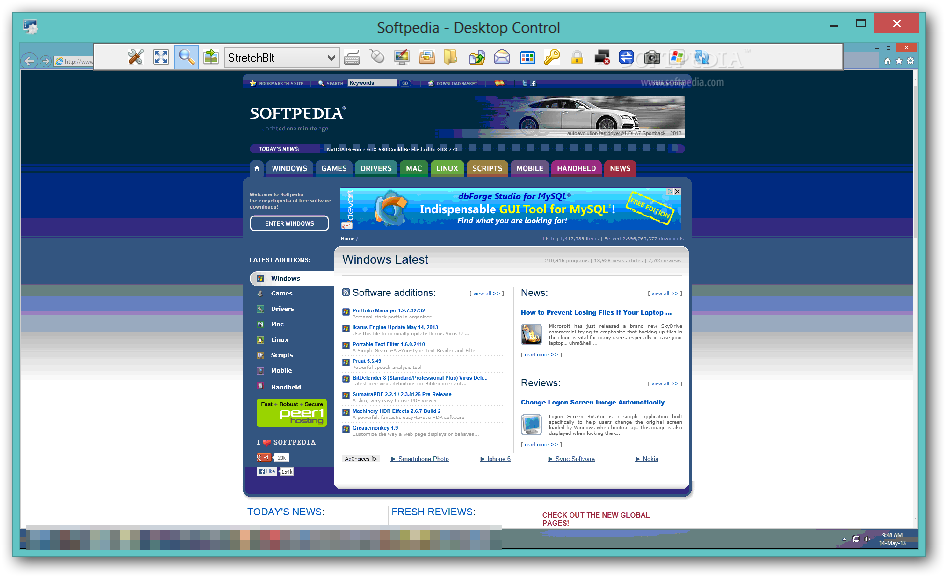
Task: Switch to the NEWS tab
Action: pyautogui.click(x=620, y=168)
